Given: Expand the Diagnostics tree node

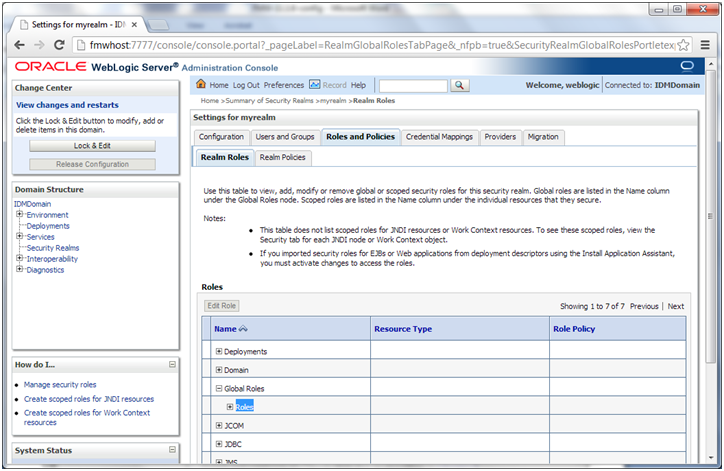Looking at the screenshot, I should point(19,269).
